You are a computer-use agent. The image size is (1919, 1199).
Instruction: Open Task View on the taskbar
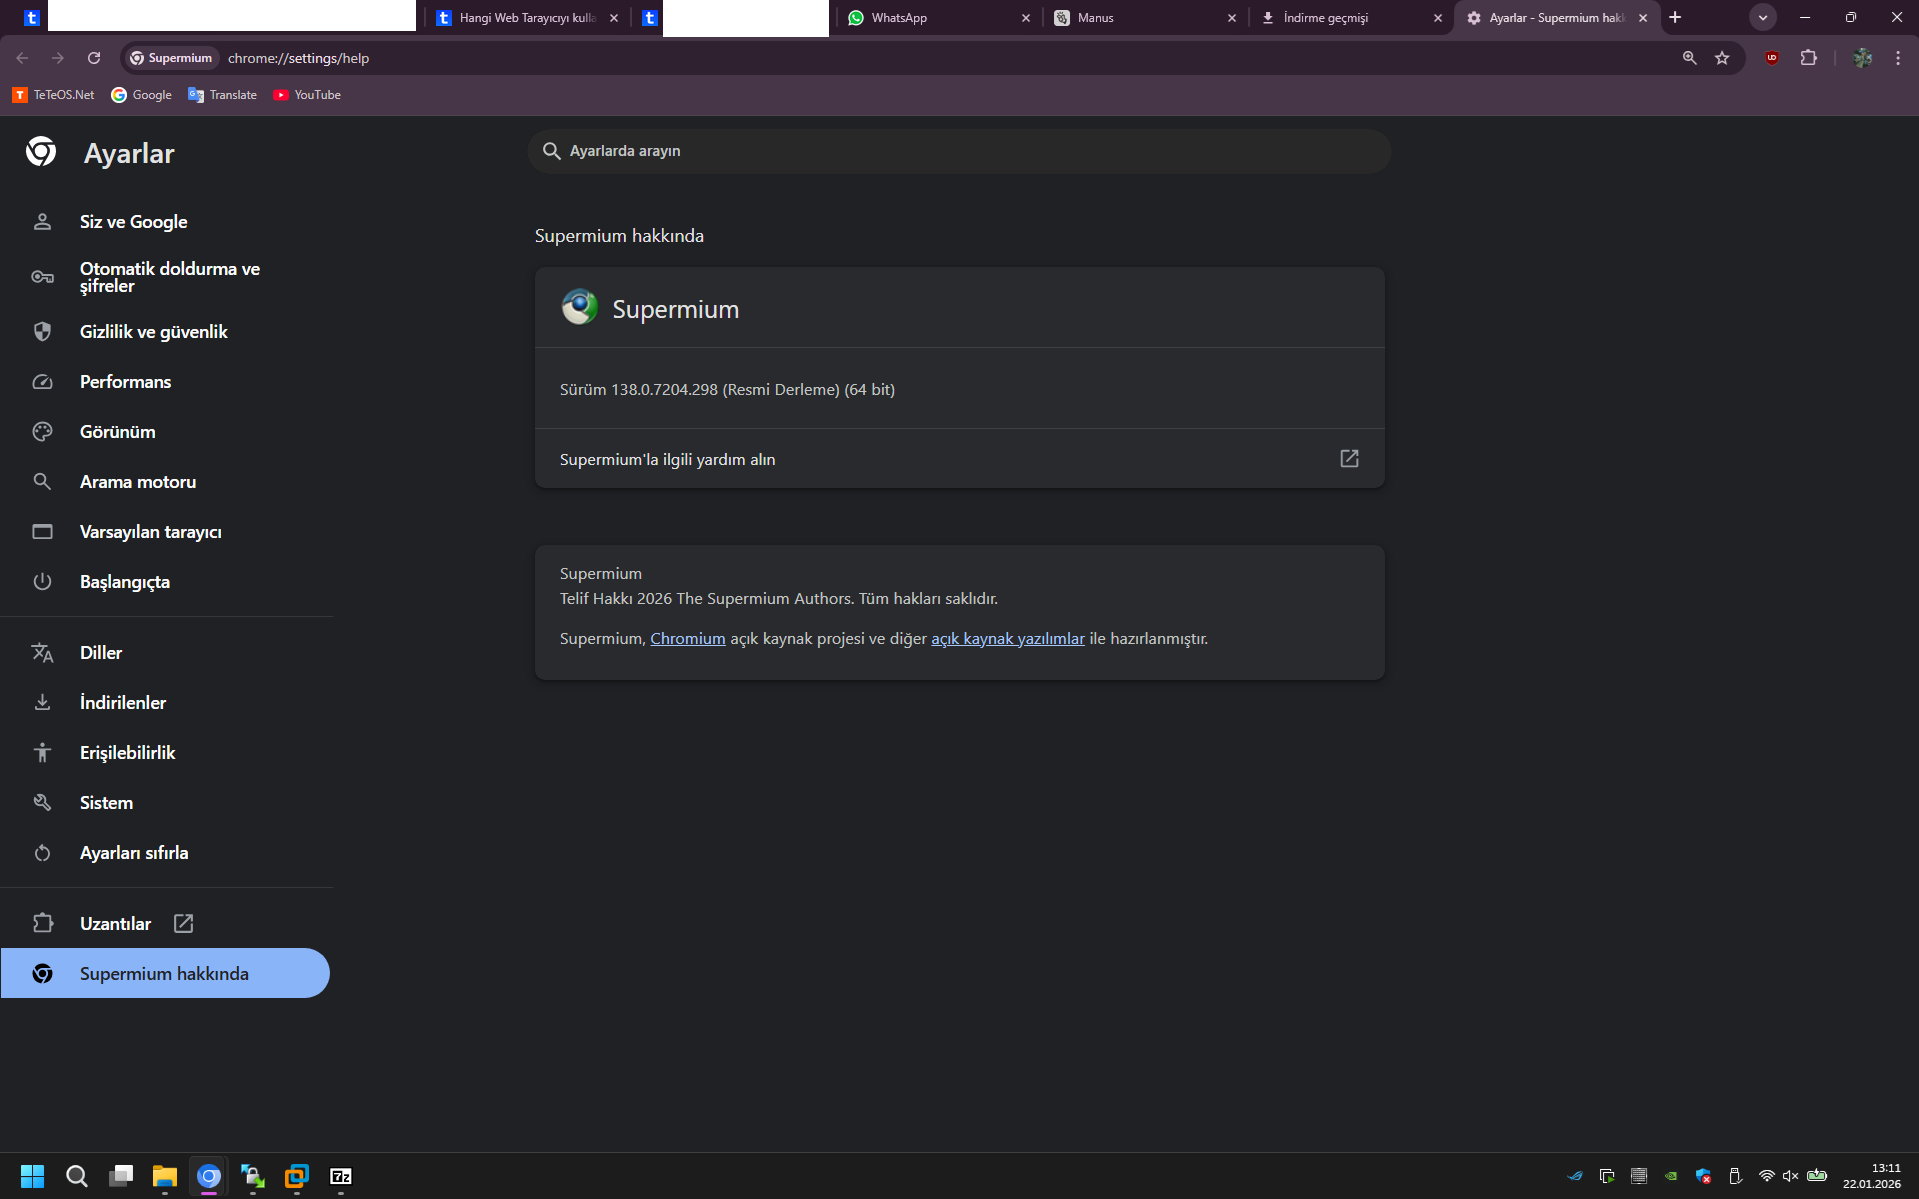click(121, 1176)
